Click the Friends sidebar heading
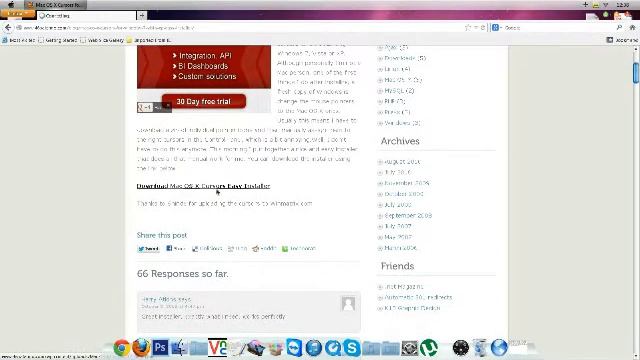The height and width of the screenshot is (360, 640). 397,266
